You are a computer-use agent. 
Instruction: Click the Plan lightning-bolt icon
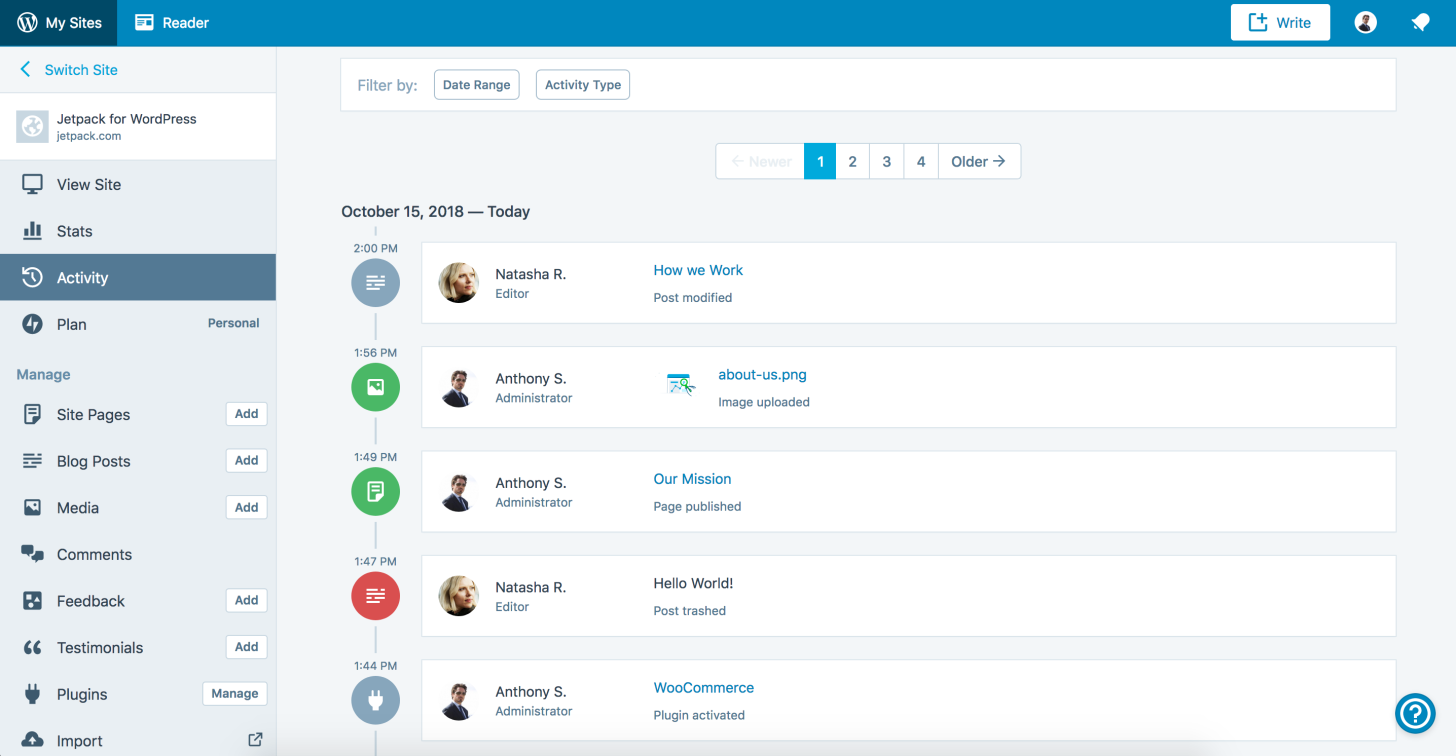coord(31,324)
